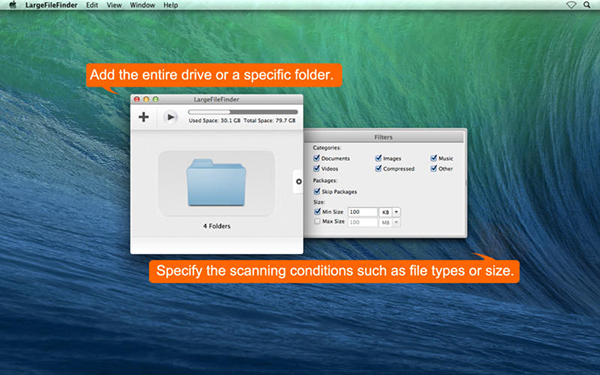The height and width of the screenshot is (375, 600).
Task: Click the Wi-Fi status icon in menu bar
Action: click(571, 5)
